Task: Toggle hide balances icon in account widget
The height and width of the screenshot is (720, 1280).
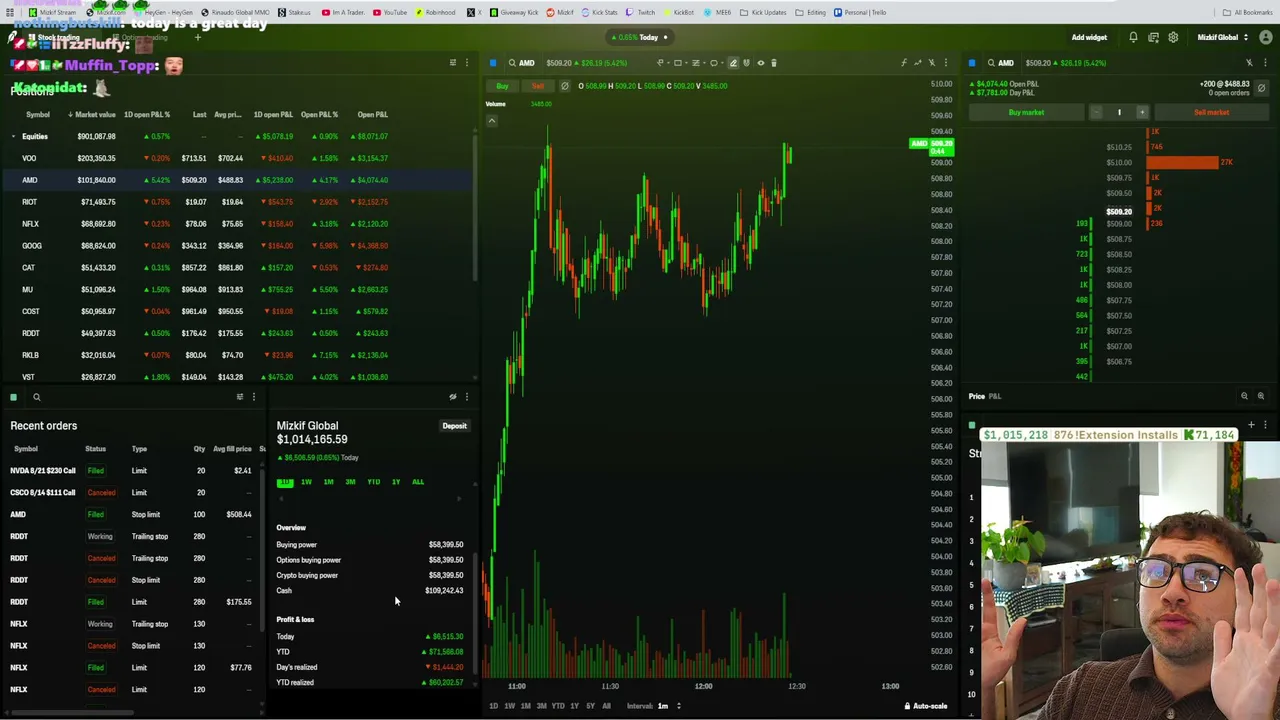Action: (452, 397)
